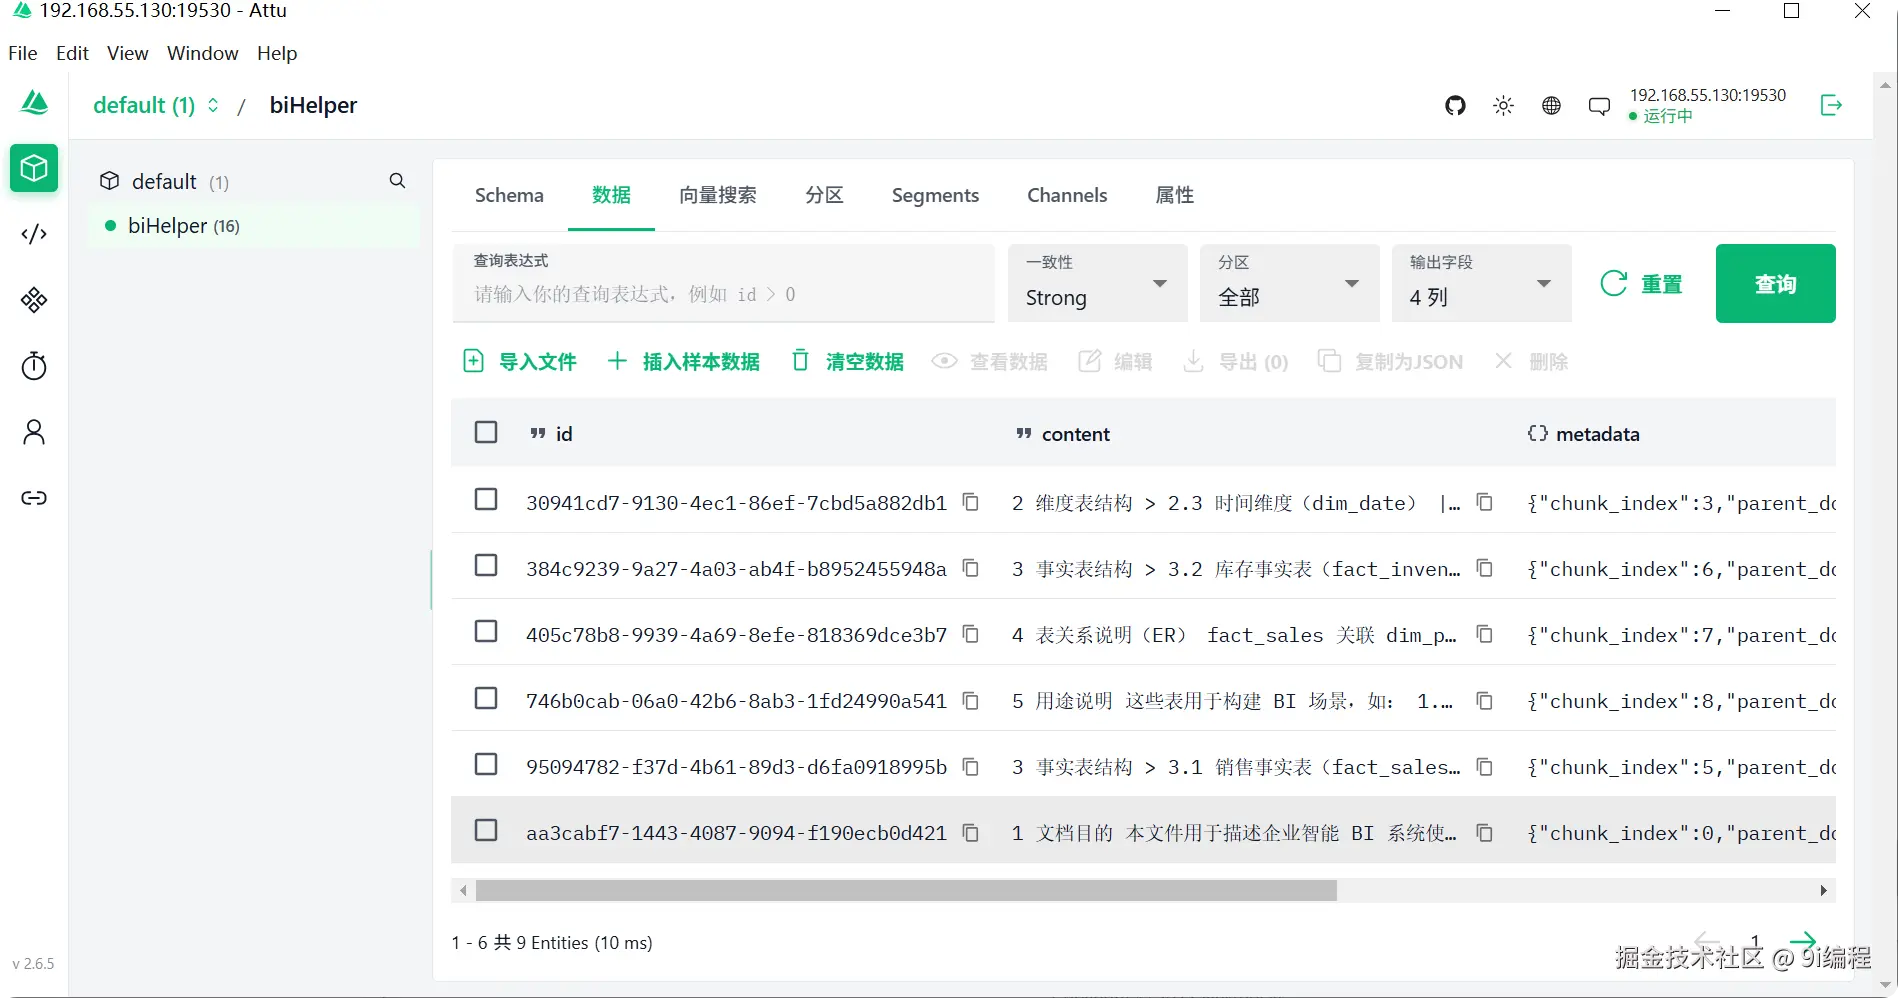The width and height of the screenshot is (1898, 998).
Task: Open the File menu
Action: coord(23,53)
